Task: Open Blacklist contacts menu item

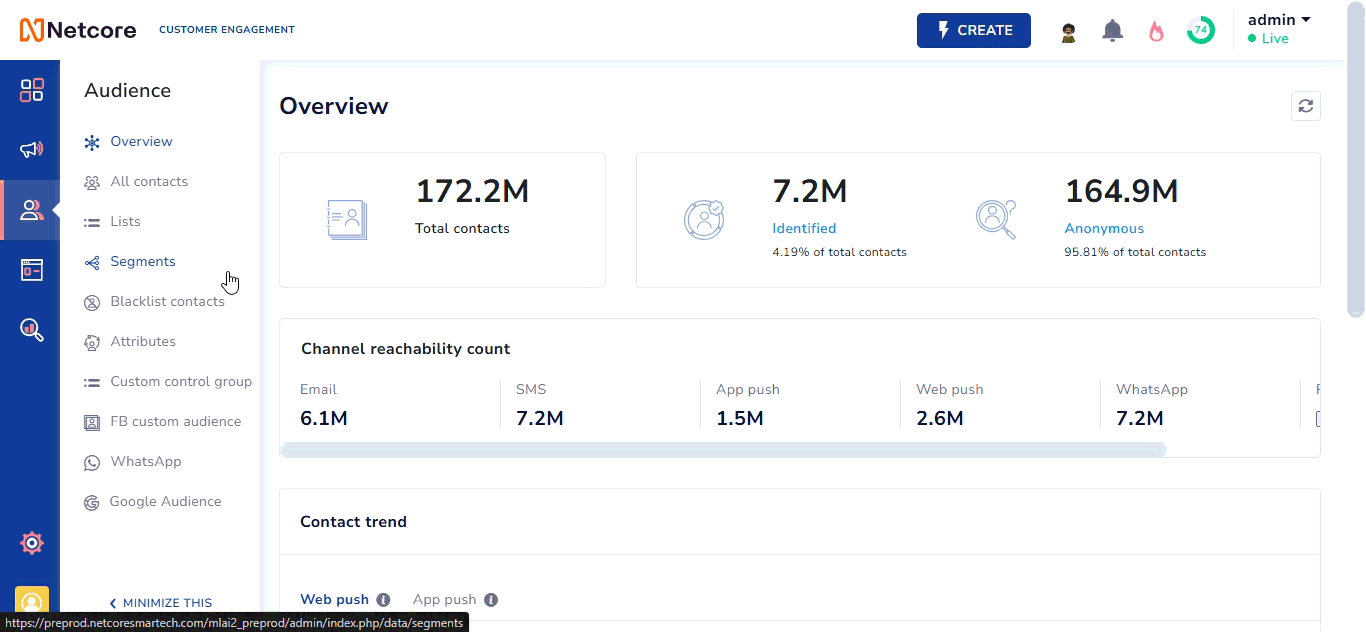Action: (167, 302)
